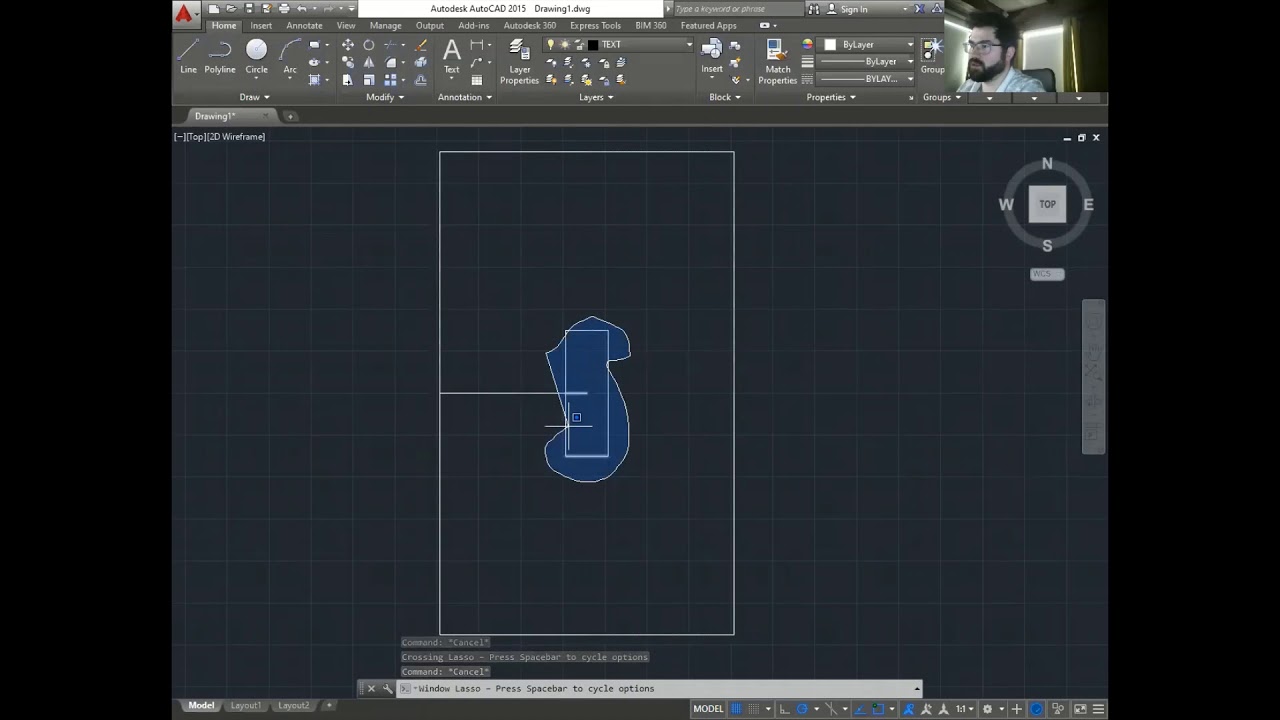Click the WCS button under ViewCube
1280x720 pixels.
(1047, 274)
